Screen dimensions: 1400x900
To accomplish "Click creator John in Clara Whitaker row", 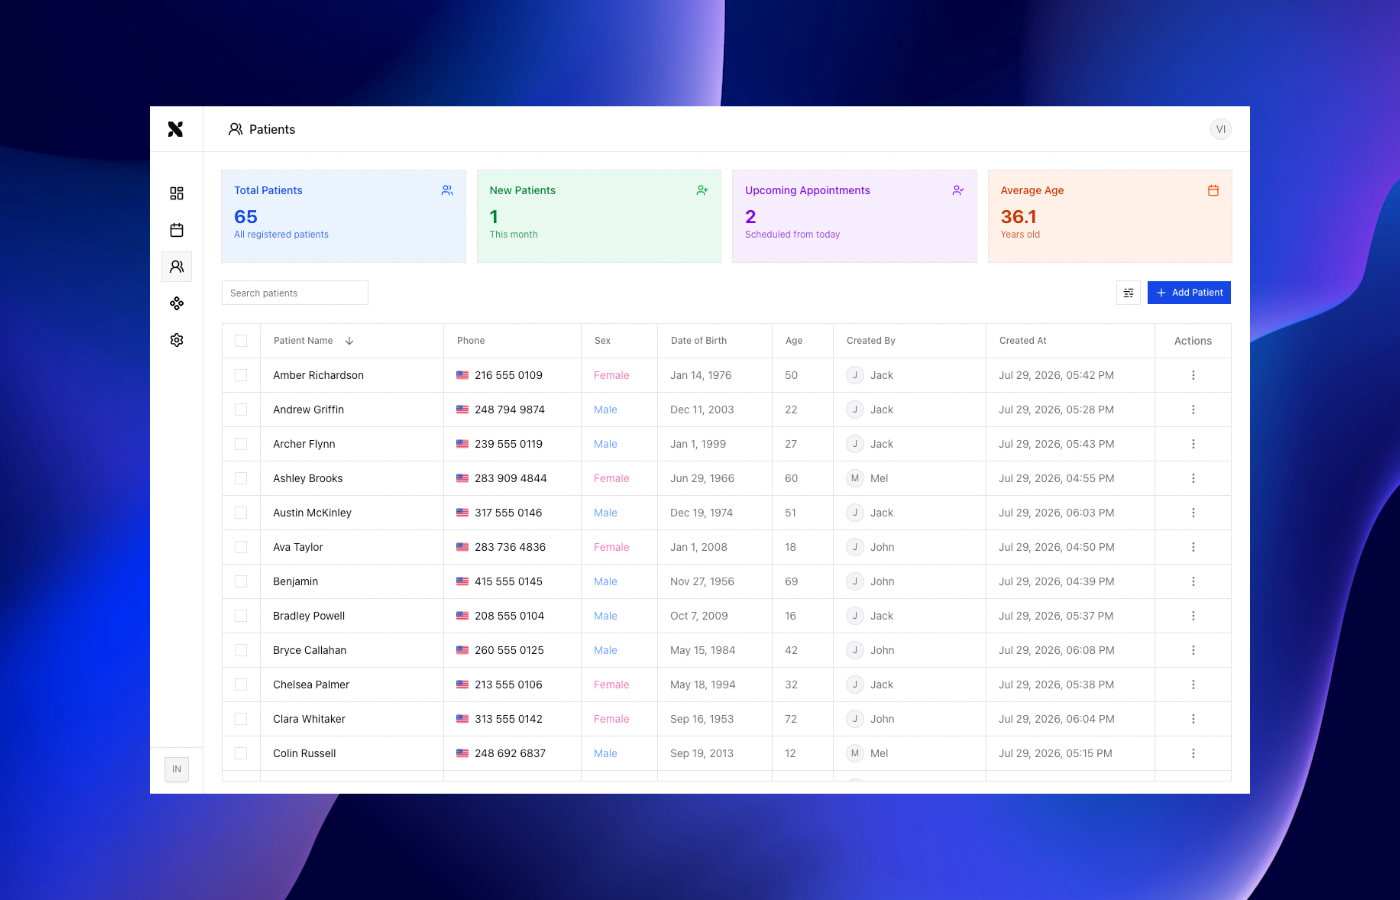I will click(x=882, y=719).
